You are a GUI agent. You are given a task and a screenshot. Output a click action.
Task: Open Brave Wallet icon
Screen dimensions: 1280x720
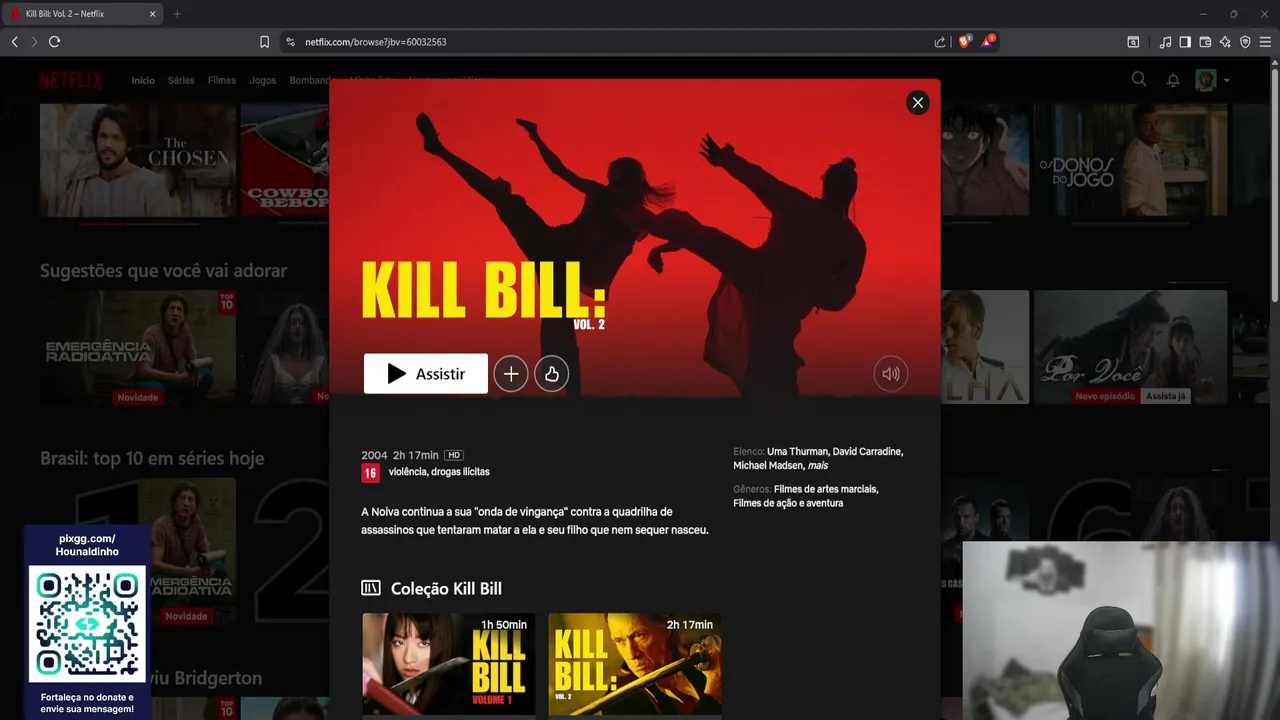(1205, 42)
